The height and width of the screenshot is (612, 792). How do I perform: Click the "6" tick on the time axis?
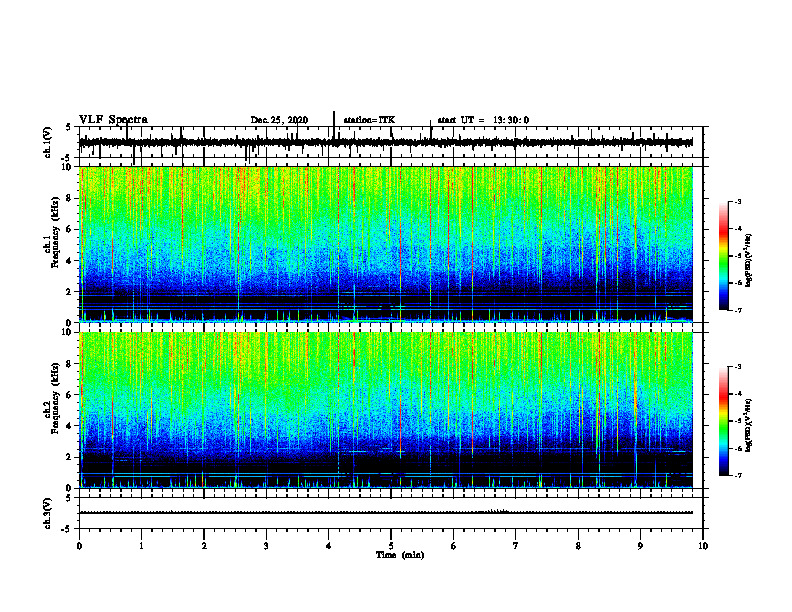click(453, 546)
